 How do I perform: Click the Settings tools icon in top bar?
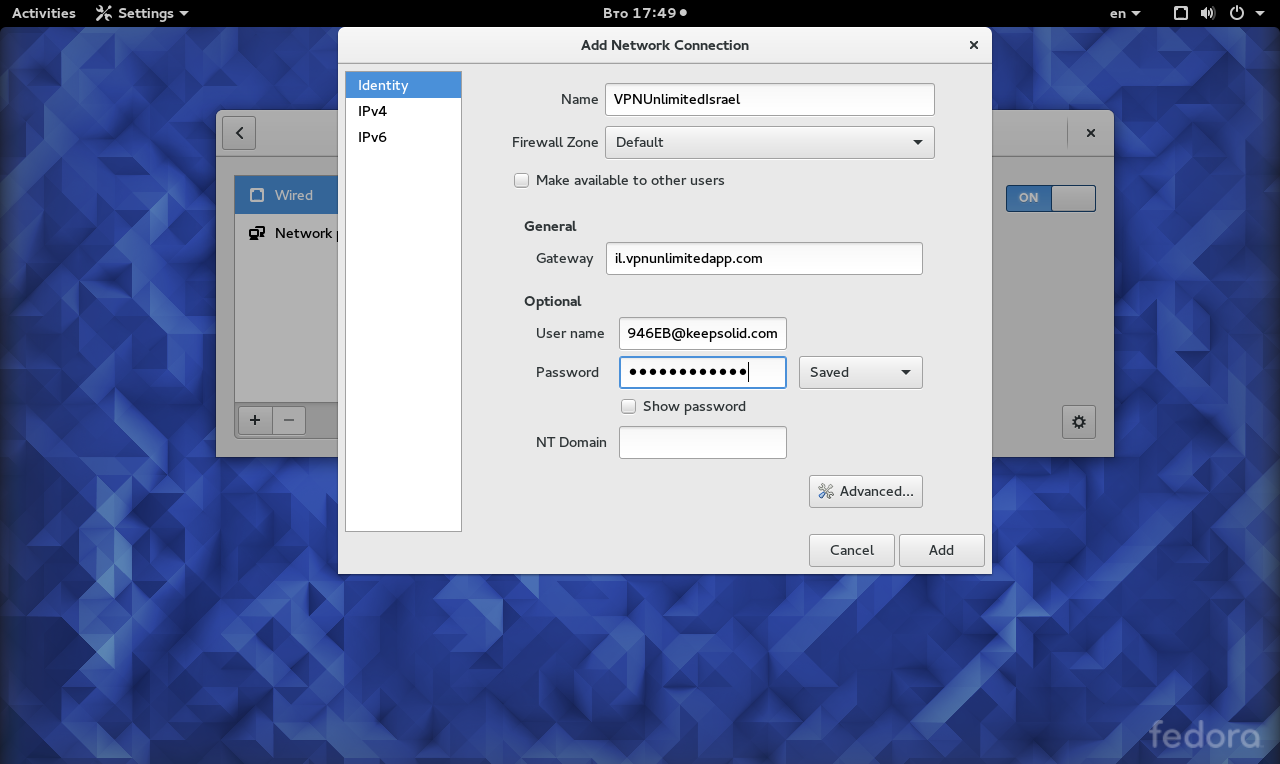click(x=103, y=13)
